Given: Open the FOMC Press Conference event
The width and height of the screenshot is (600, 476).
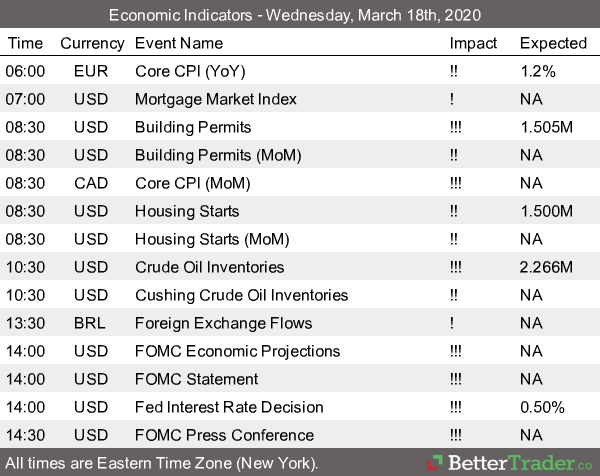Looking at the screenshot, I should pyautogui.click(x=224, y=435).
